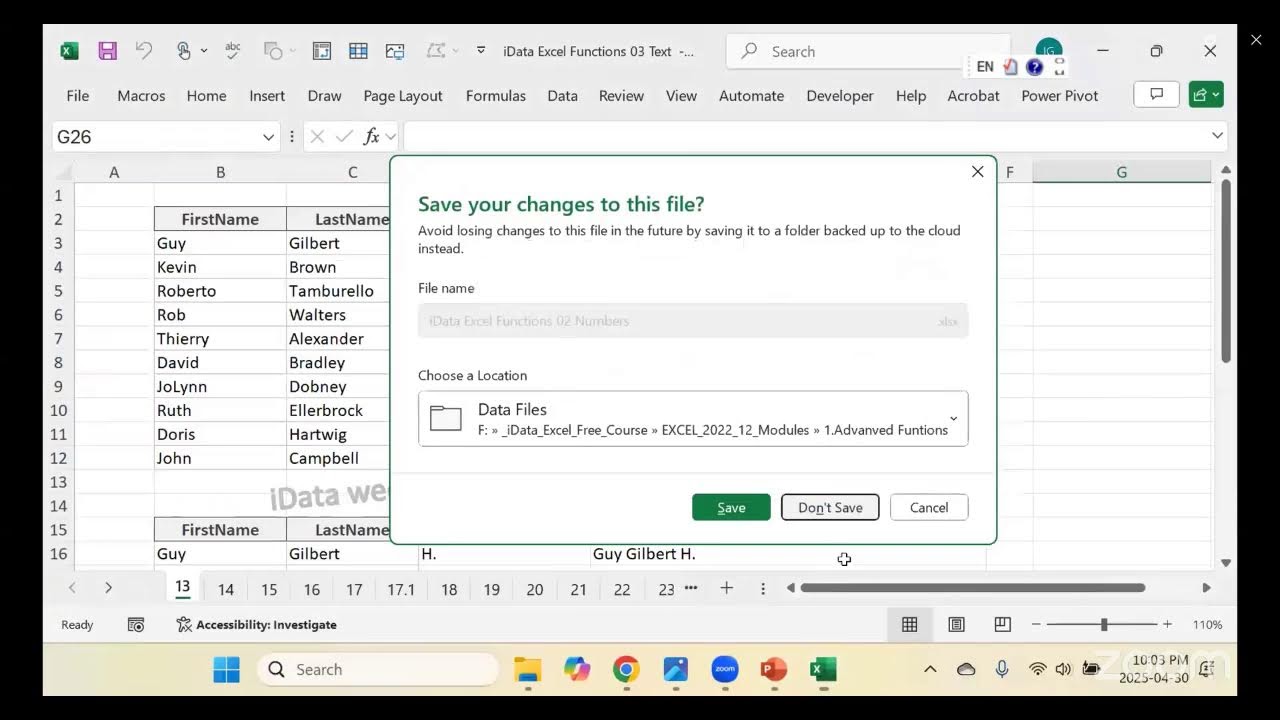Click Accessibility: Investigate in status bar
The height and width of the screenshot is (720, 1280).
coord(256,624)
